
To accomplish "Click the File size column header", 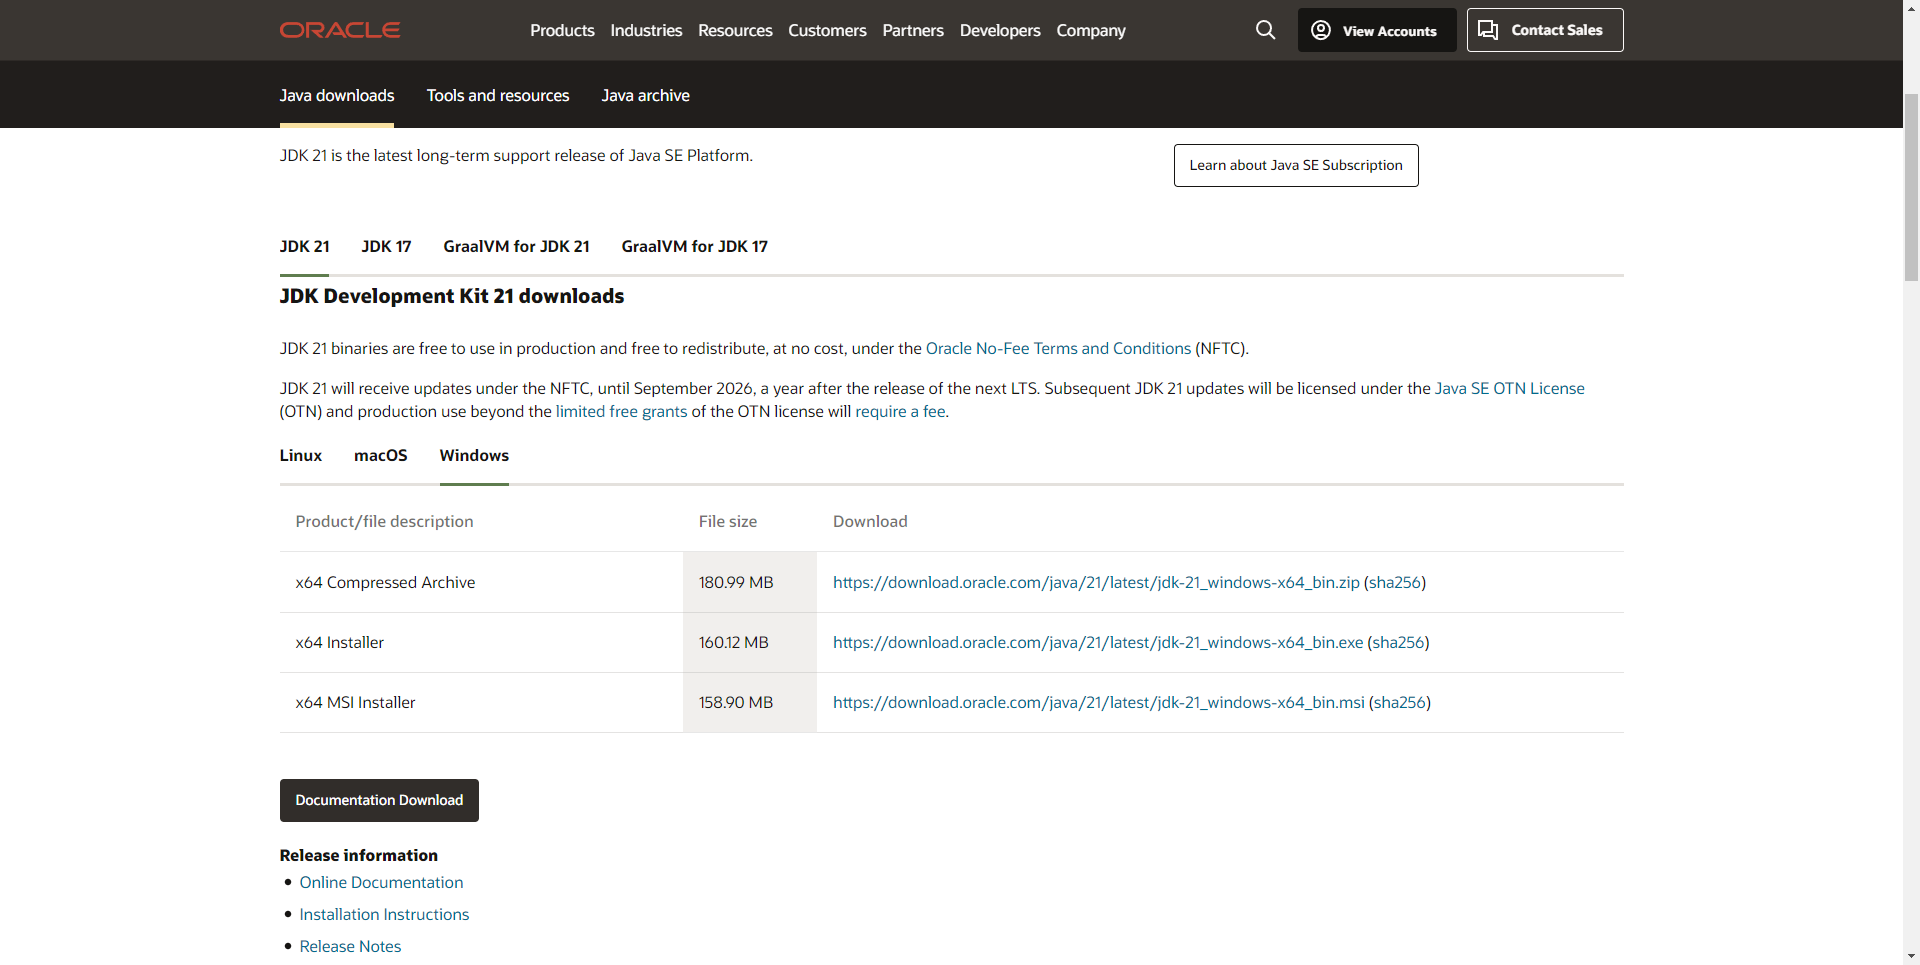I will (x=727, y=521).
